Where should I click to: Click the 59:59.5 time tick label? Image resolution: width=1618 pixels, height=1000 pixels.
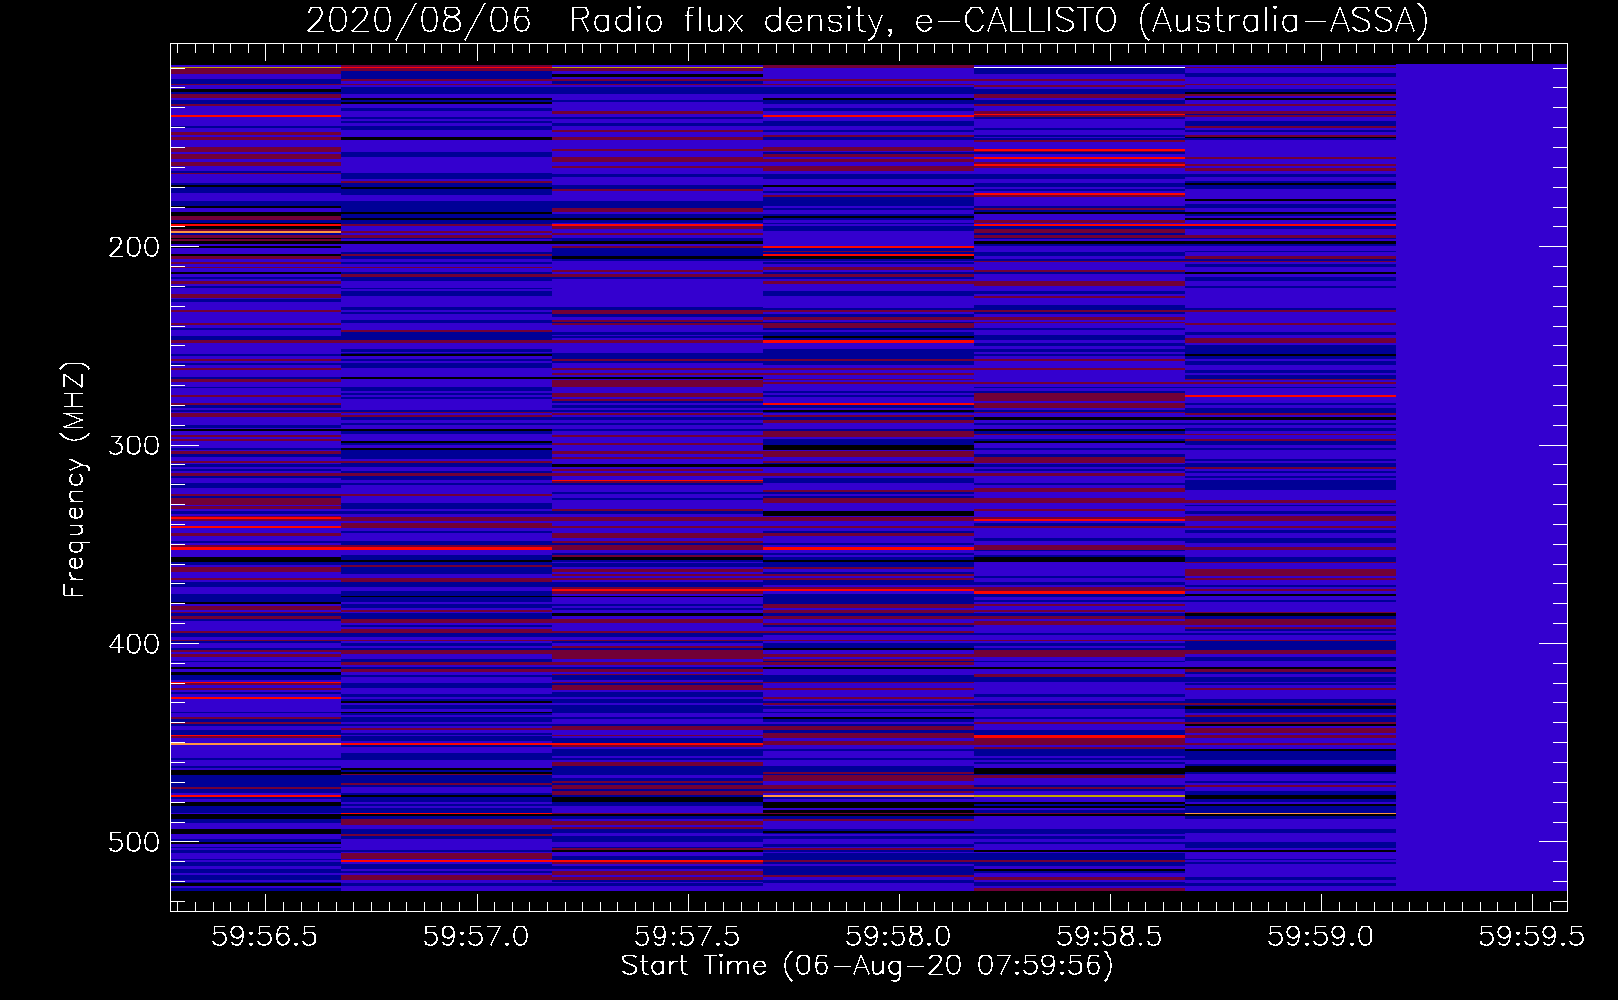point(1532,936)
